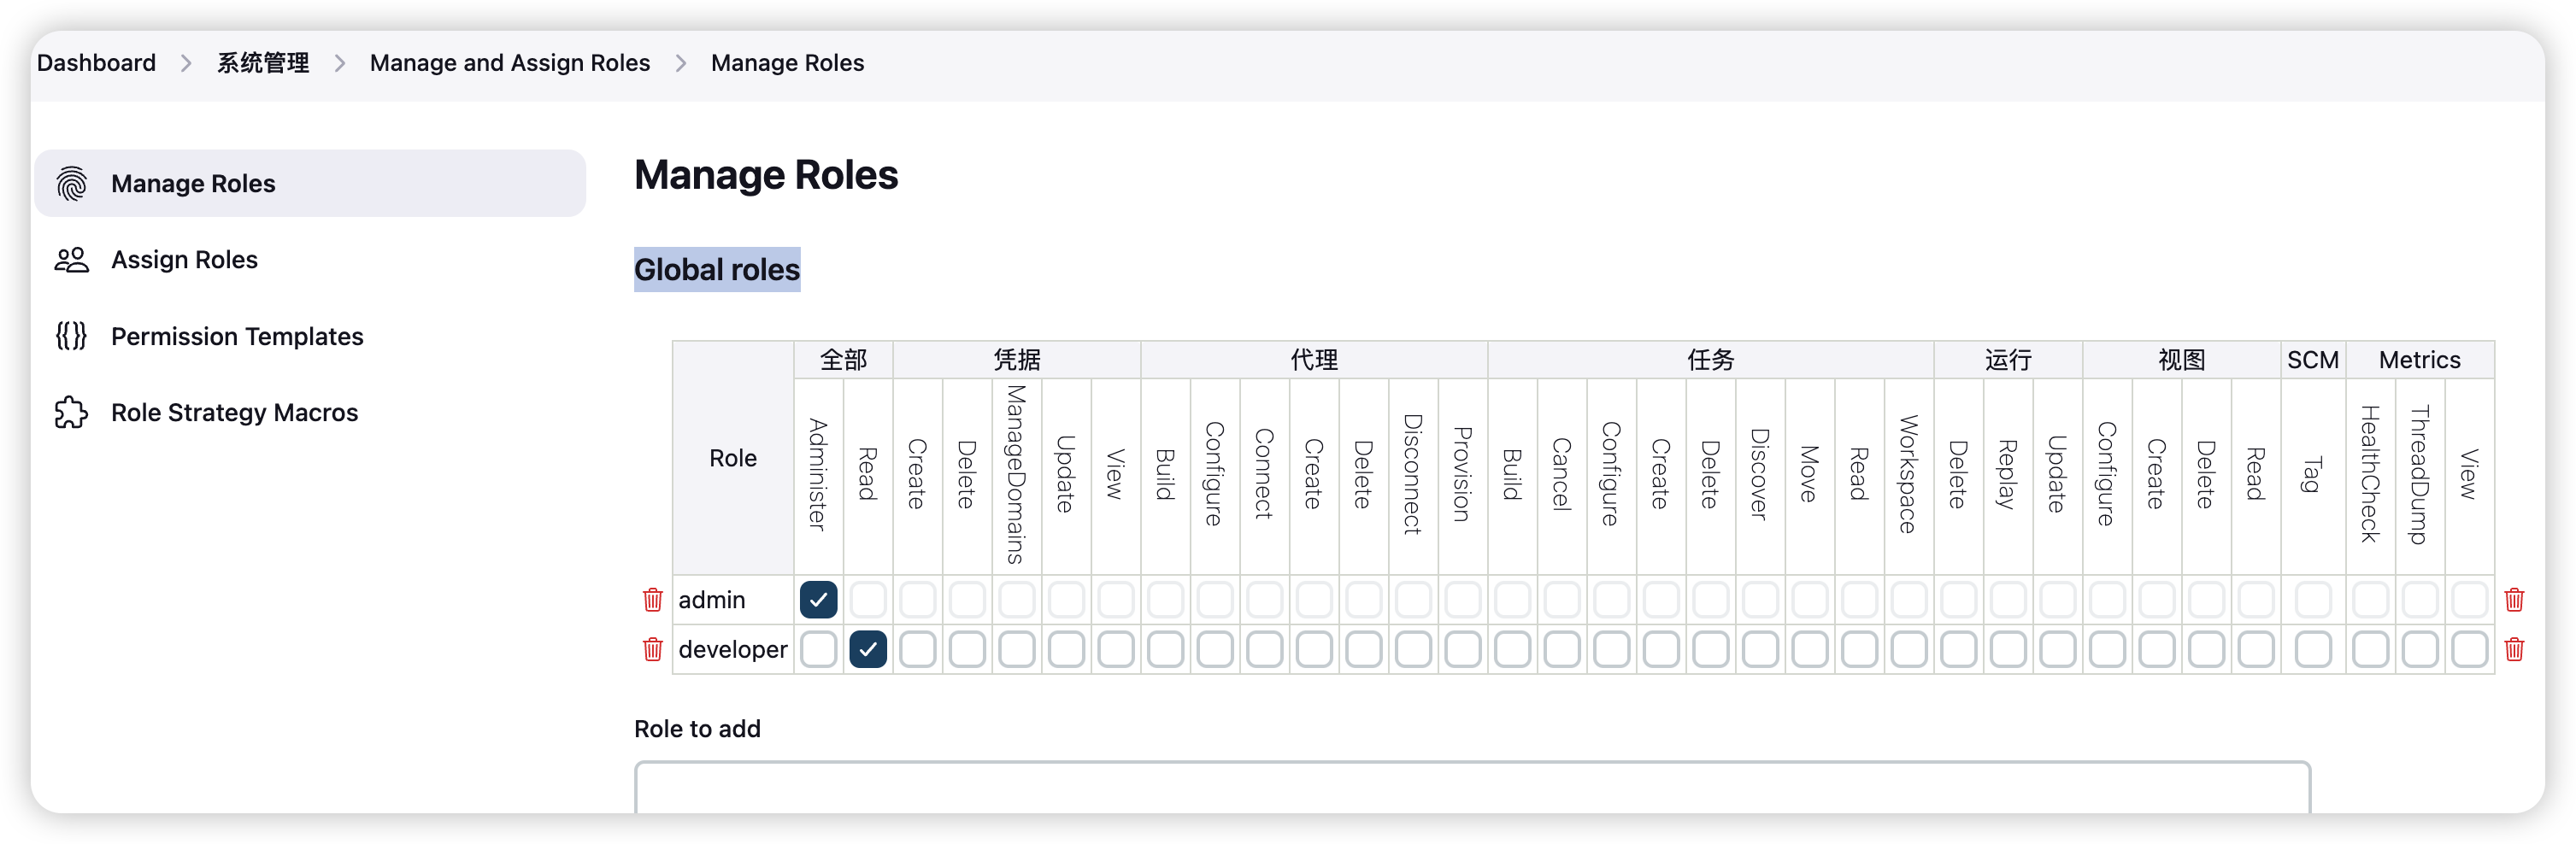Screen dimensions: 2576x844
Task: Delete admin role using left trash icon
Action: pos(653,599)
